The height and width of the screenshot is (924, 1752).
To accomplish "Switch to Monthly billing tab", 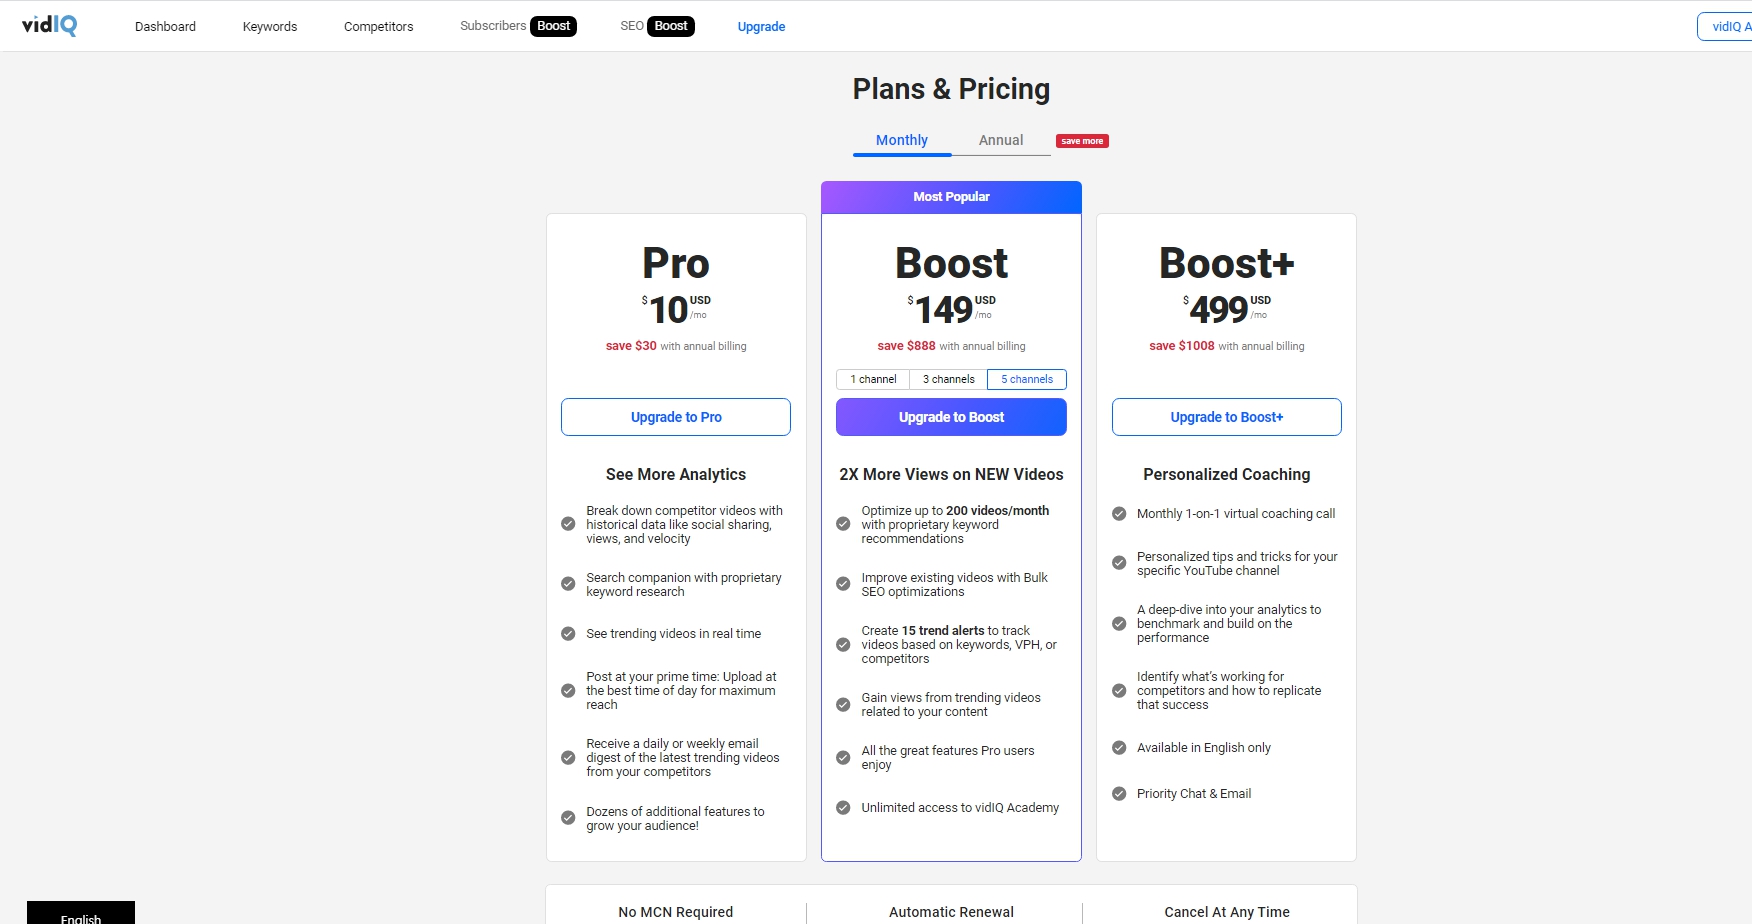I will 902,140.
